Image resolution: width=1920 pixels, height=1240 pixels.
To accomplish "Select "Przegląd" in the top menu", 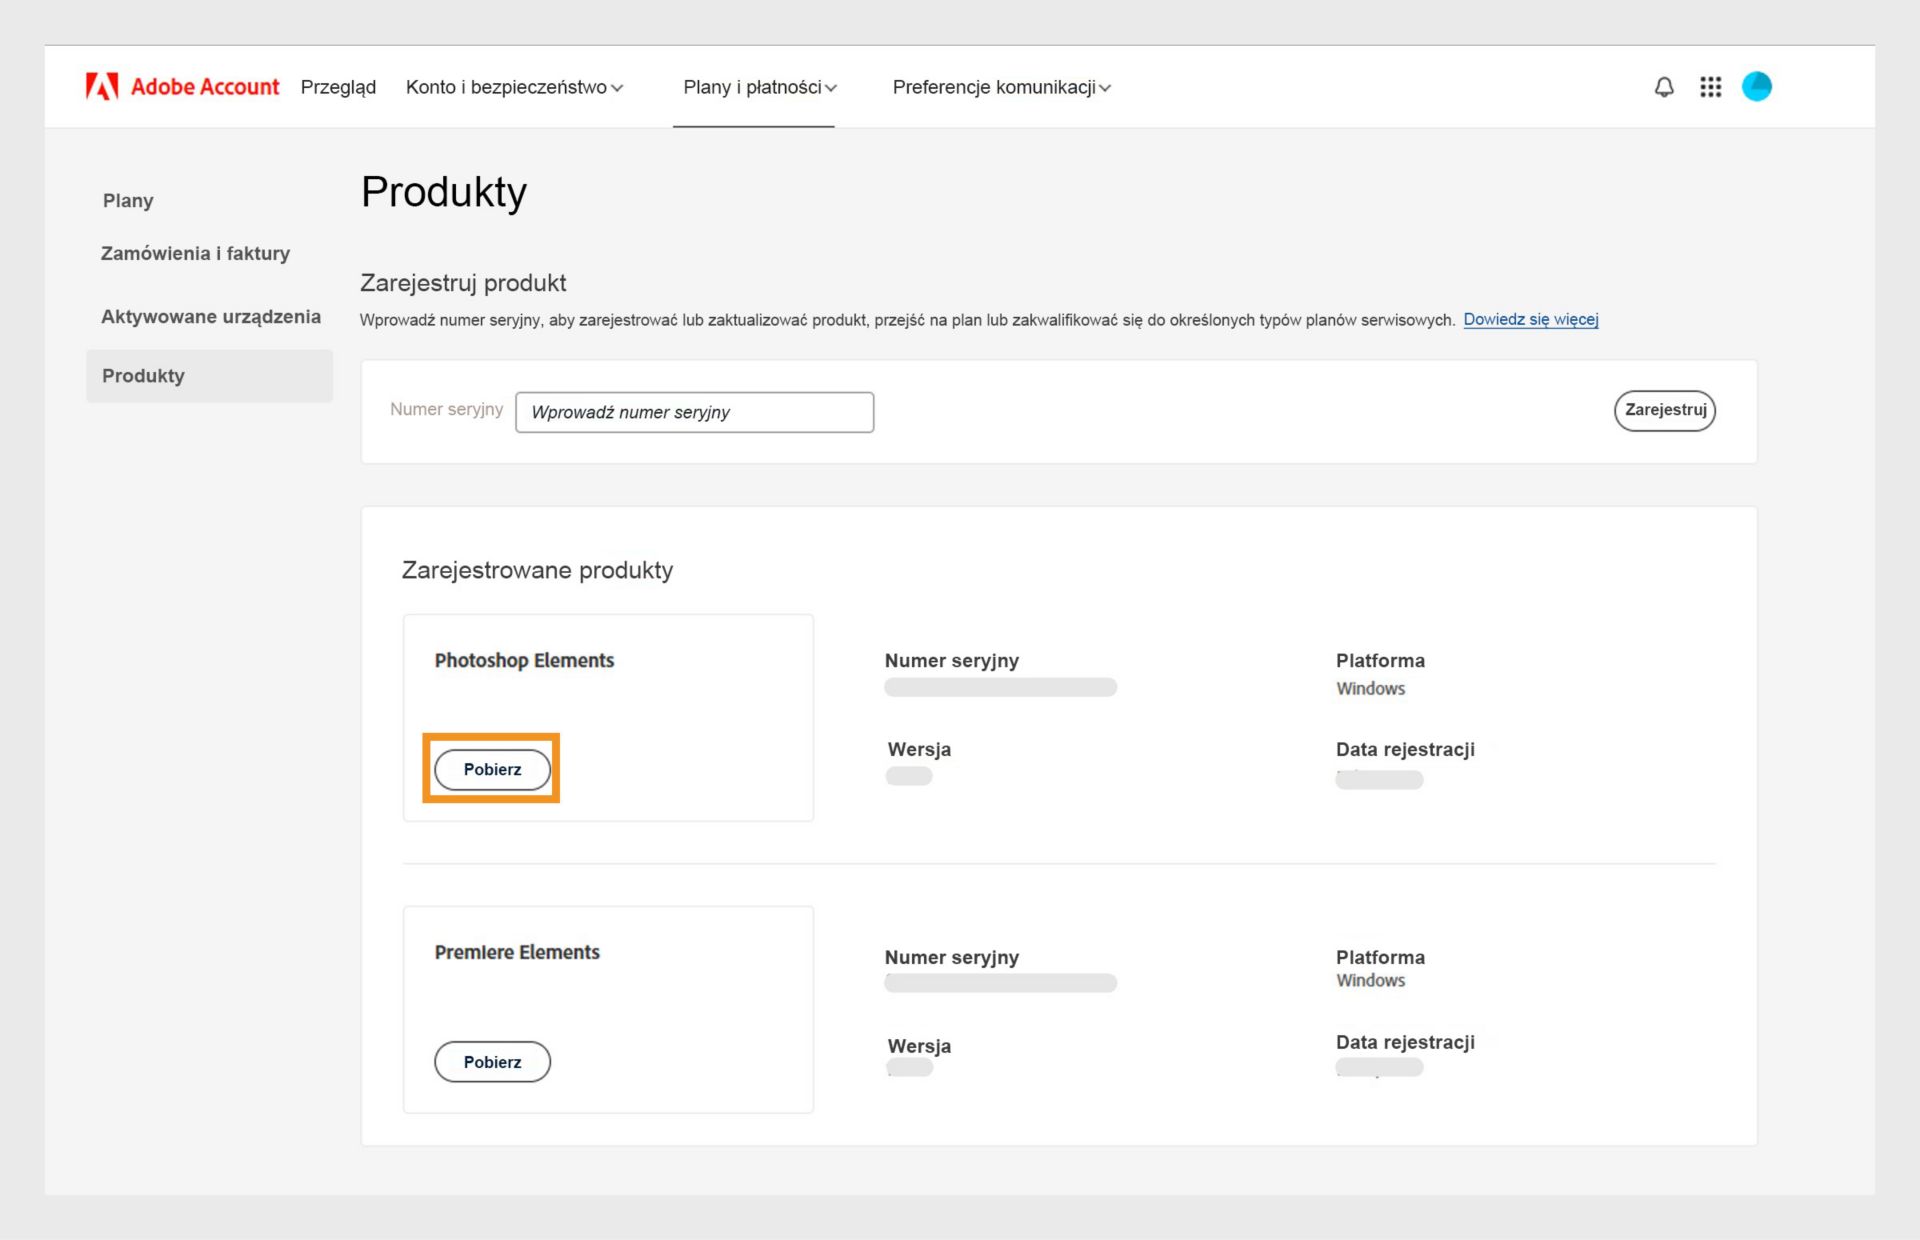I will [x=338, y=88].
